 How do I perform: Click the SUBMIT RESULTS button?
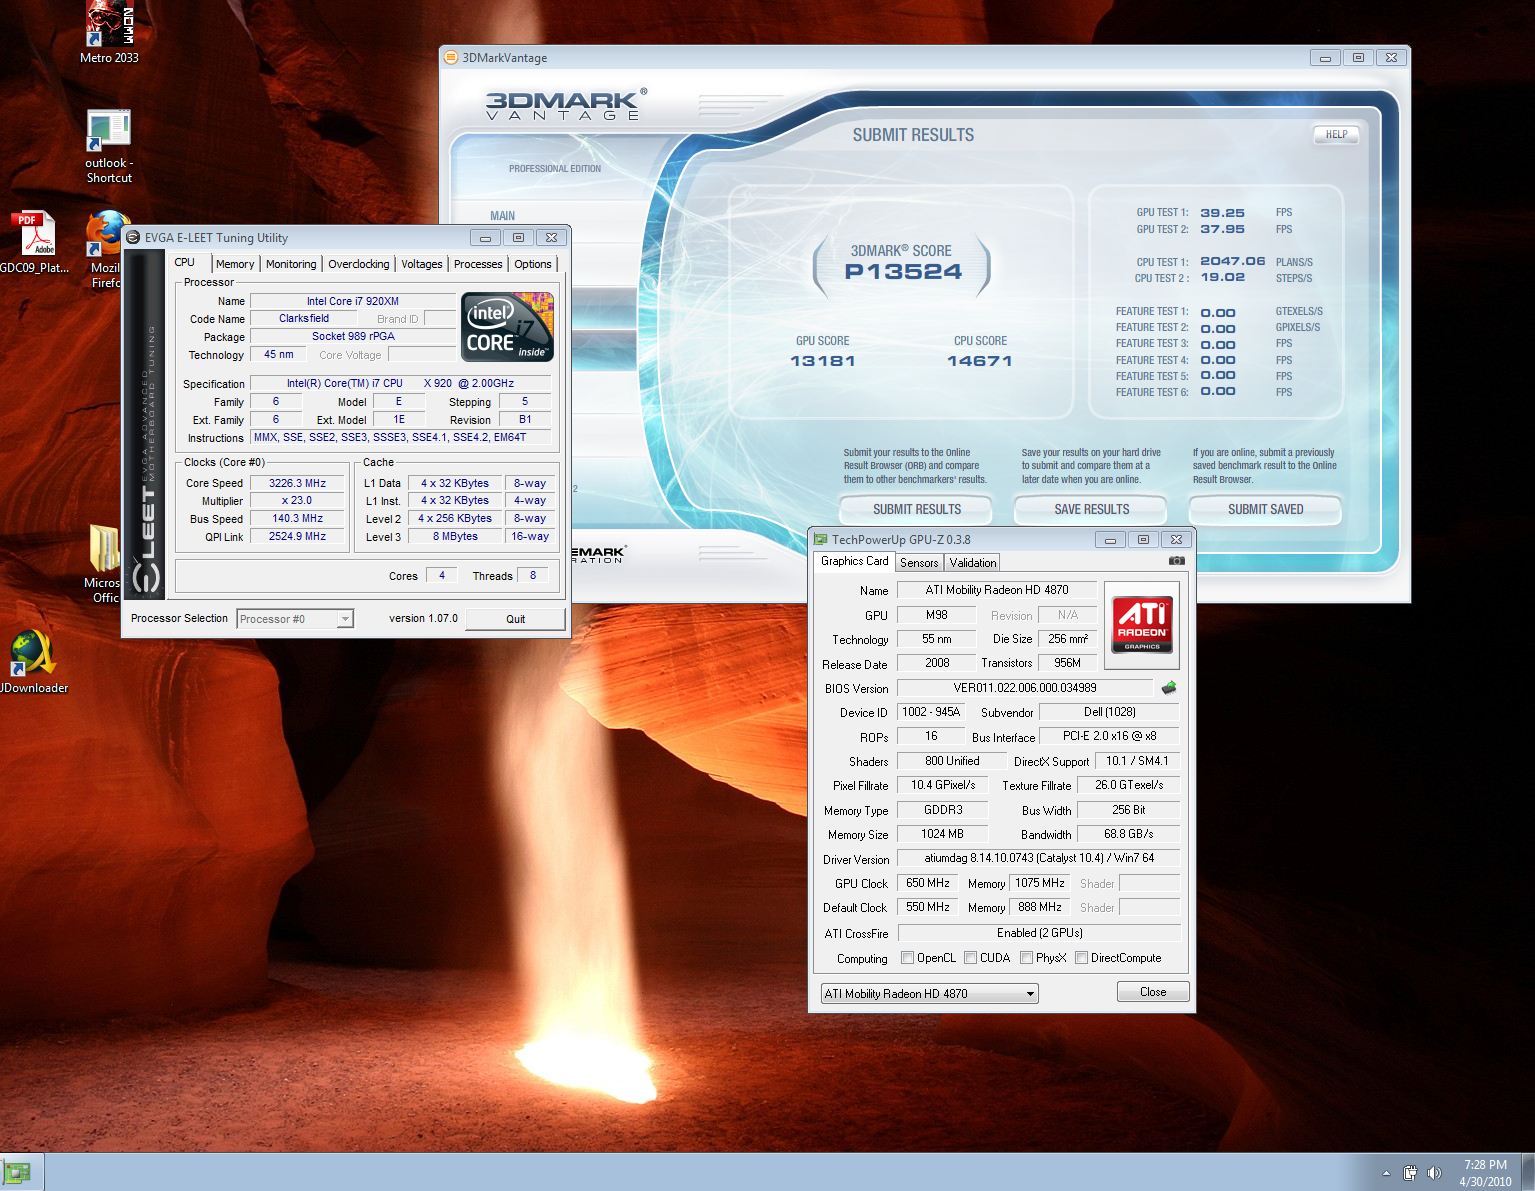916,509
